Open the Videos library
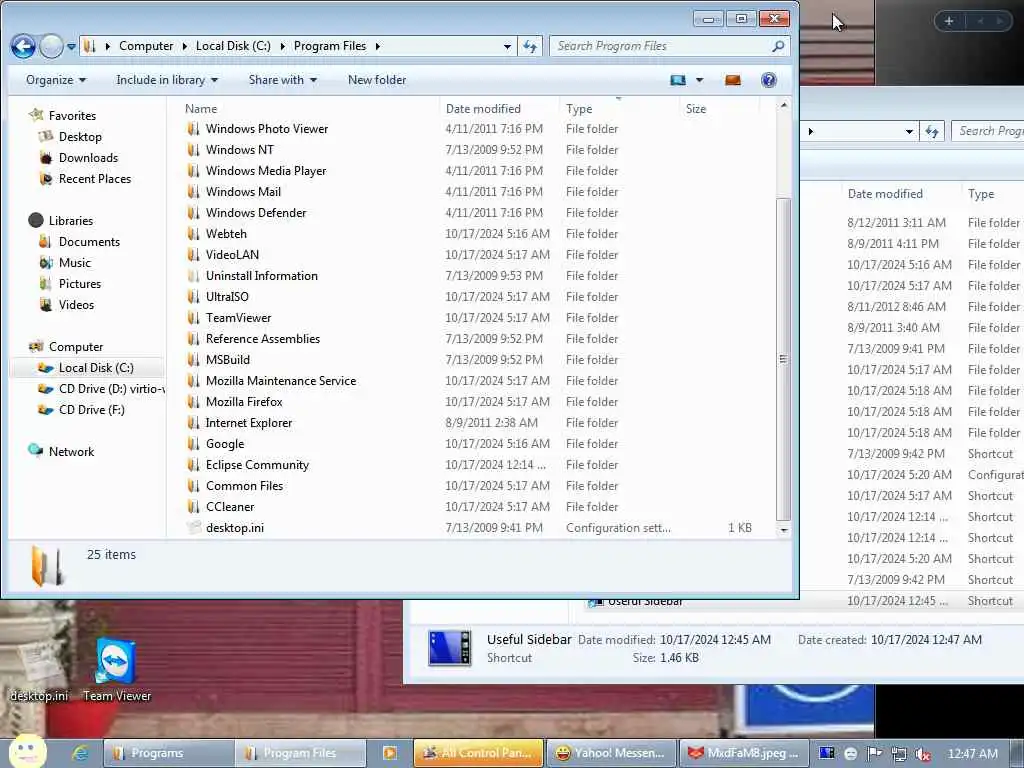 pyautogui.click(x=76, y=304)
